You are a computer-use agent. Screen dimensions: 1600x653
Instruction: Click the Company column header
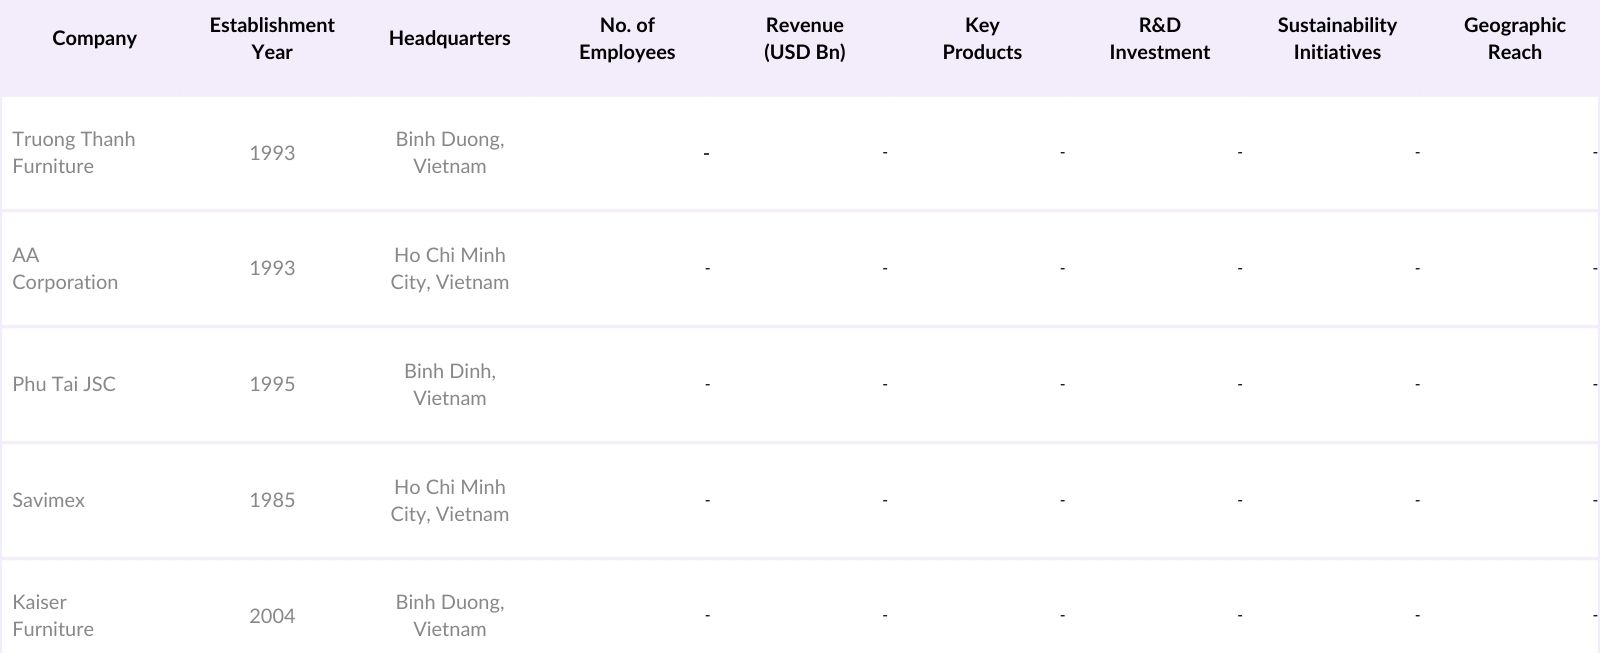pos(94,38)
